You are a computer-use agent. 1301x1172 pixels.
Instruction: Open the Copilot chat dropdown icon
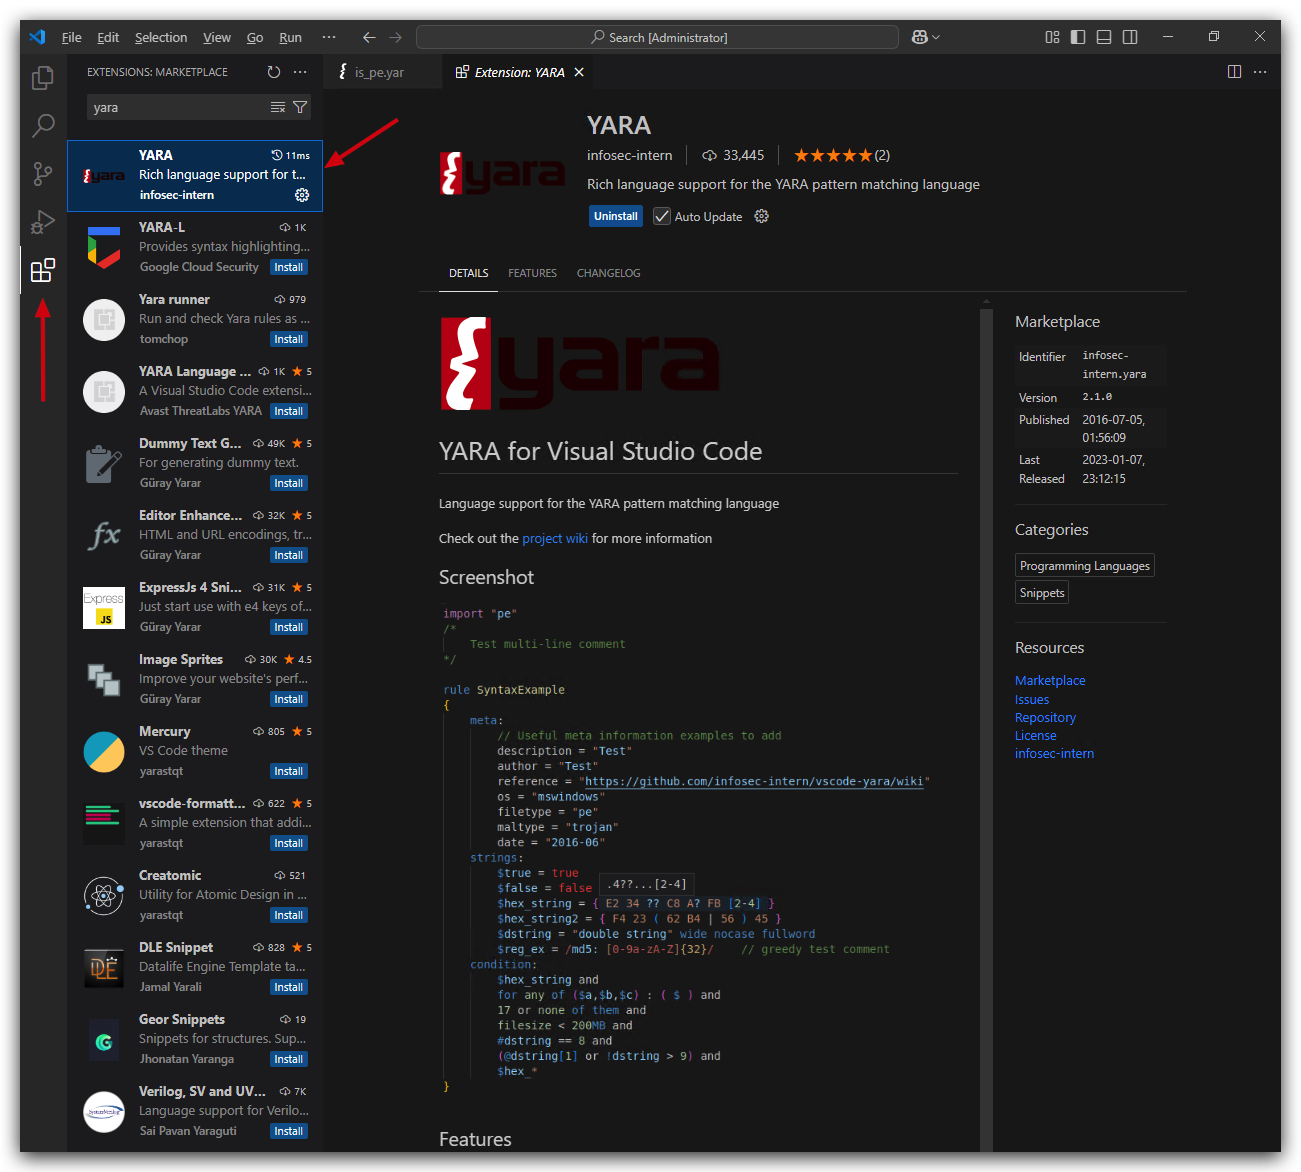click(x=926, y=37)
